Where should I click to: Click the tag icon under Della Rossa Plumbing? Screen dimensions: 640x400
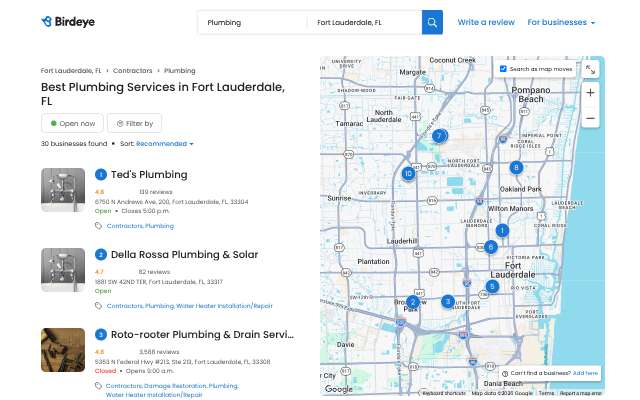(x=98, y=306)
